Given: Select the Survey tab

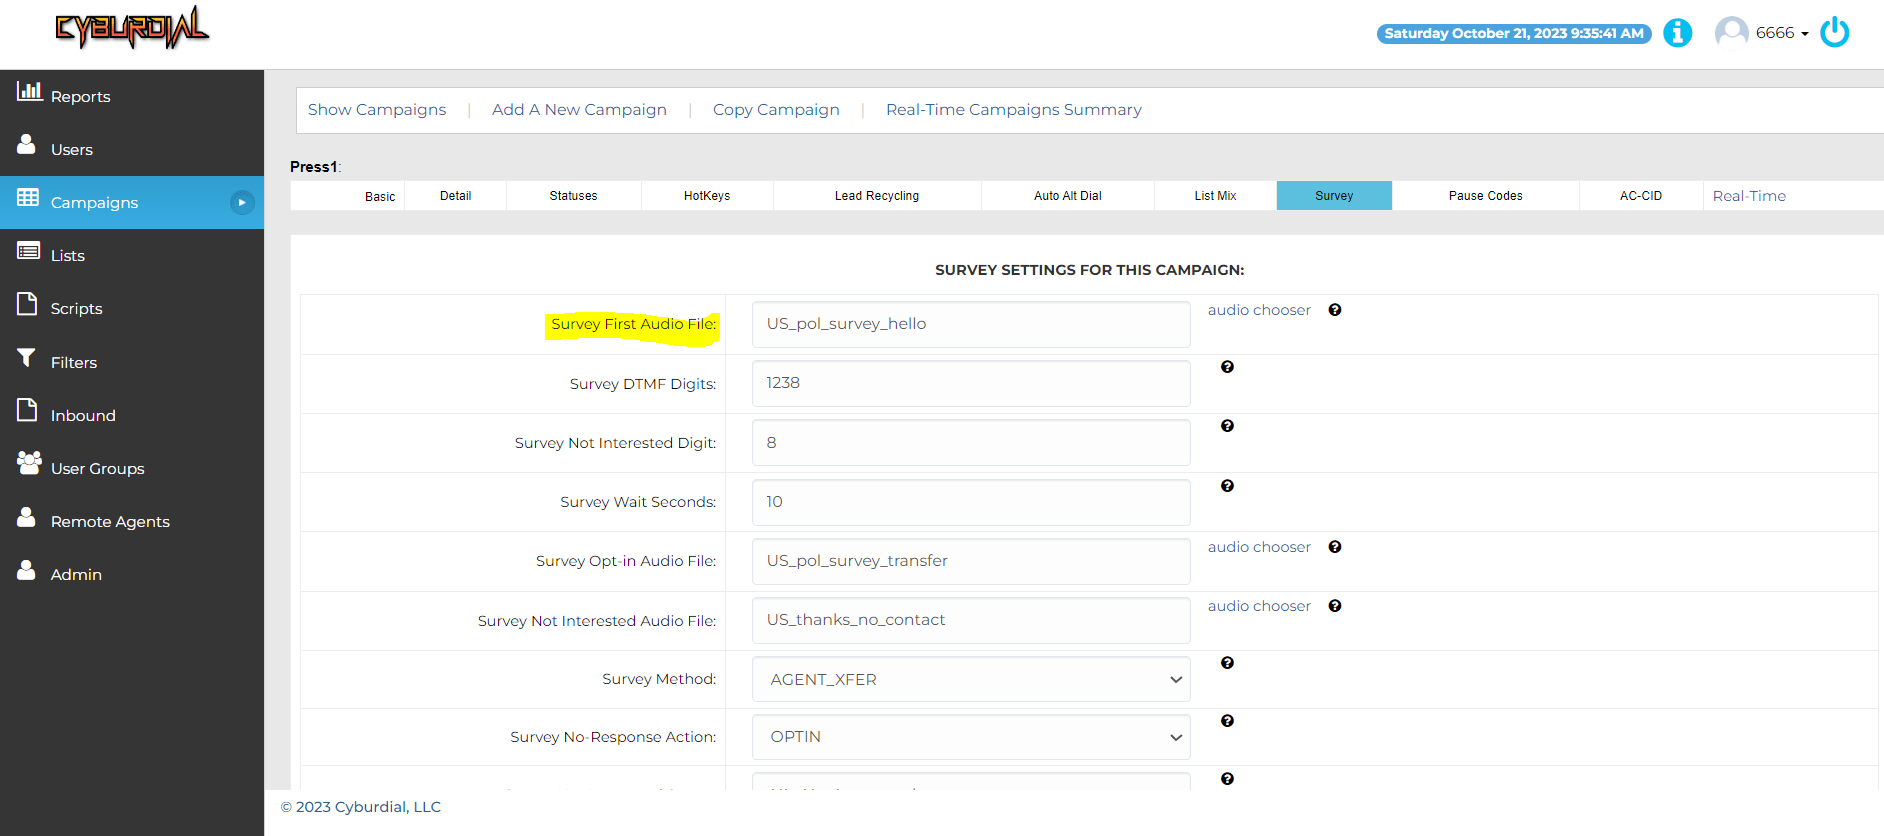Looking at the screenshot, I should 1334,196.
